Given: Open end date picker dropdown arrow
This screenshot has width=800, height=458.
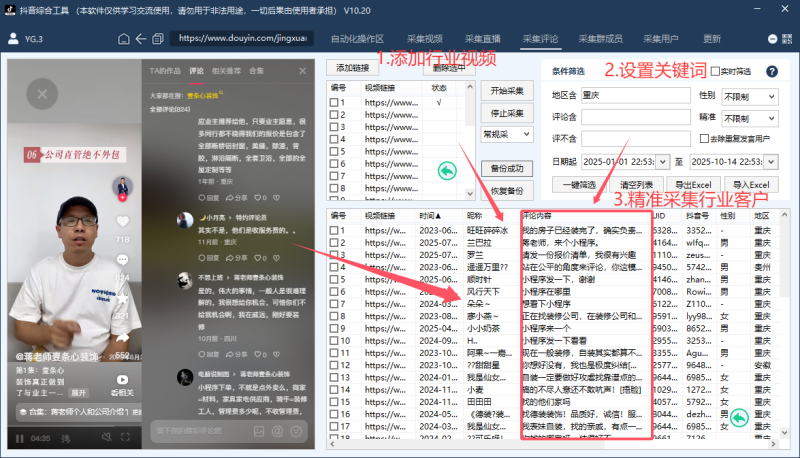Looking at the screenshot, I should 771,162.
